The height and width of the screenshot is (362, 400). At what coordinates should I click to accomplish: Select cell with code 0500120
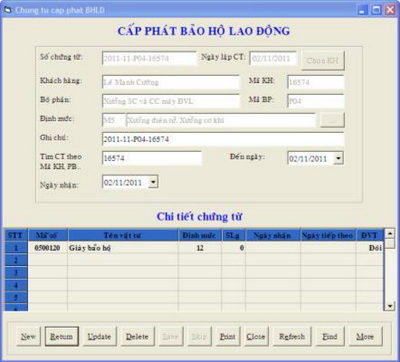[48, 248]
